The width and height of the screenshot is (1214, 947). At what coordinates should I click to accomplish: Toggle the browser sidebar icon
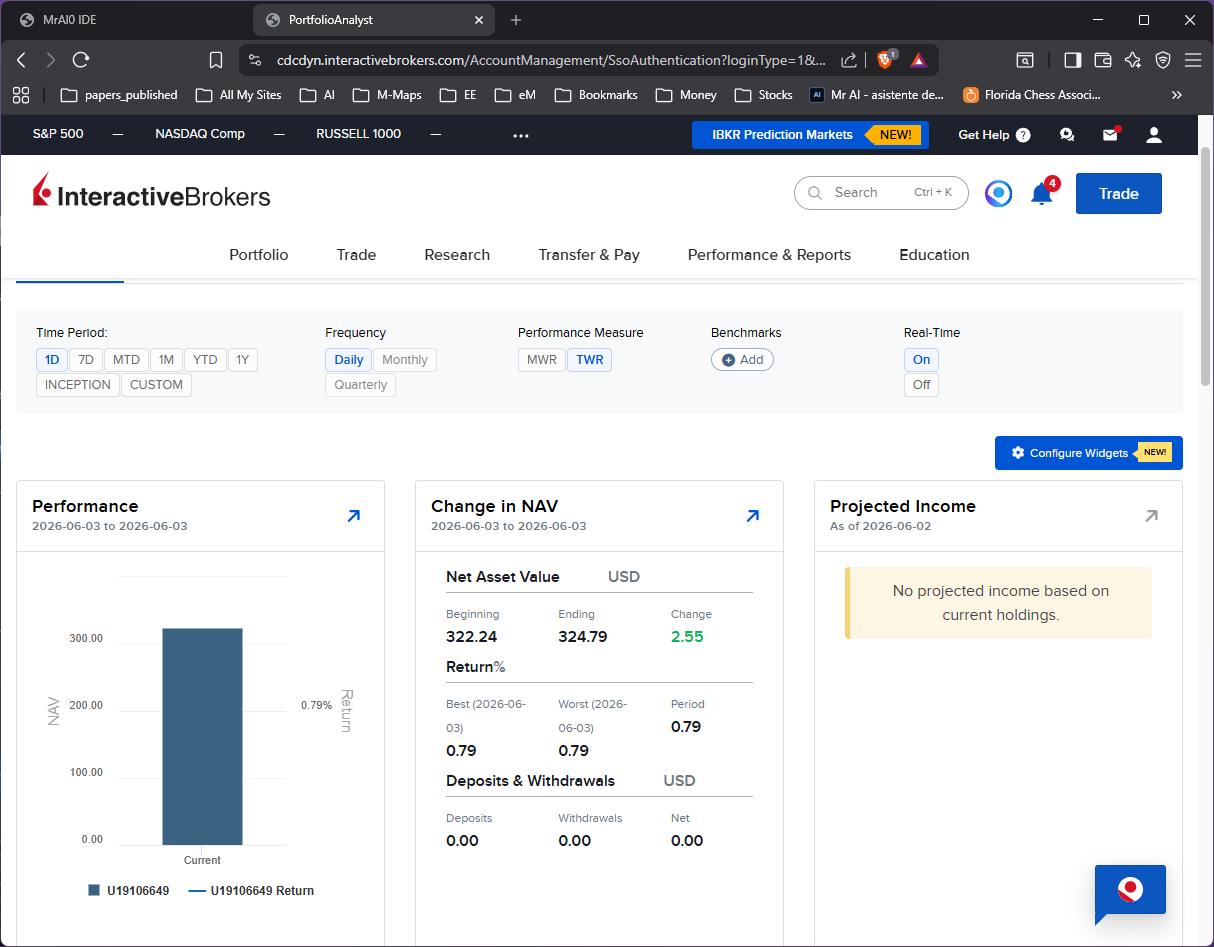pyautogui.click(x=1073, y=60)
